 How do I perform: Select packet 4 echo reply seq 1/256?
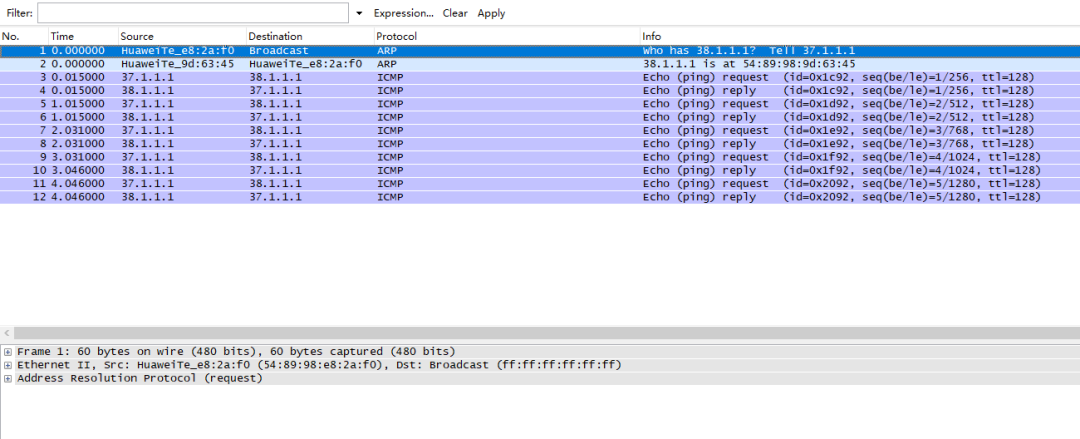540,91
